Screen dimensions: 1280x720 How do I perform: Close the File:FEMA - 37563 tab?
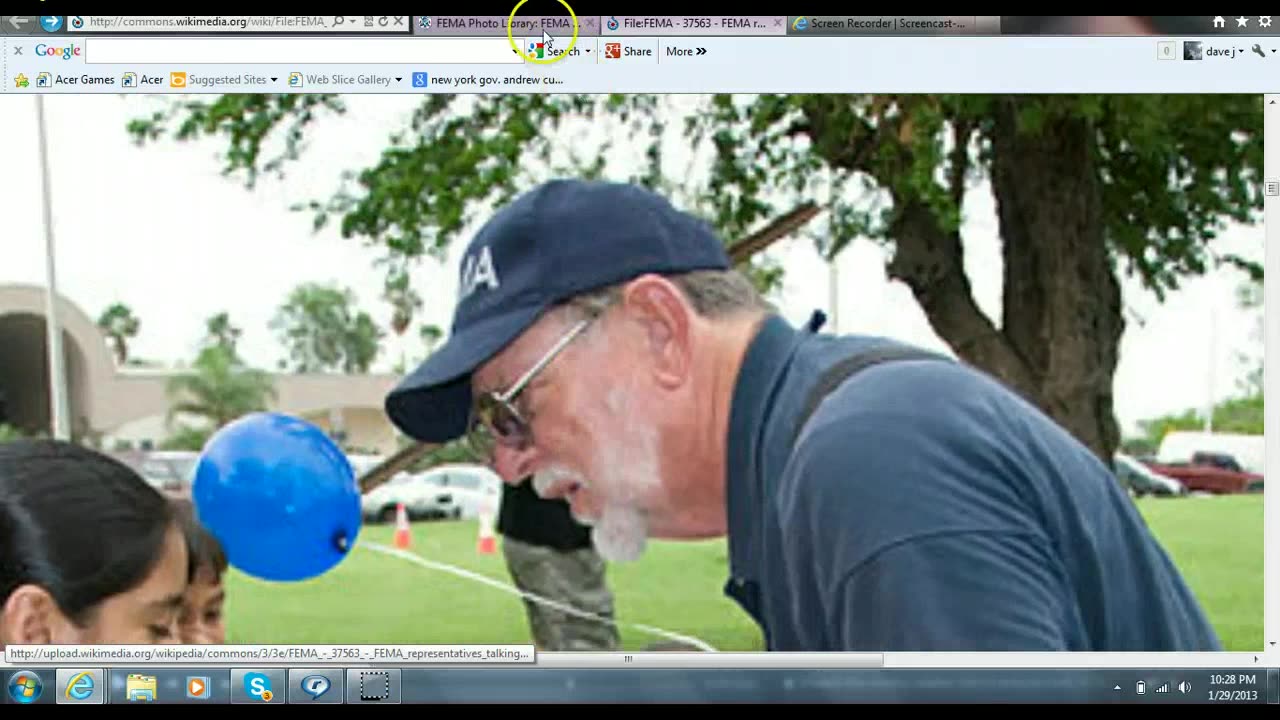pyautogui.click(x=777, y=23)
